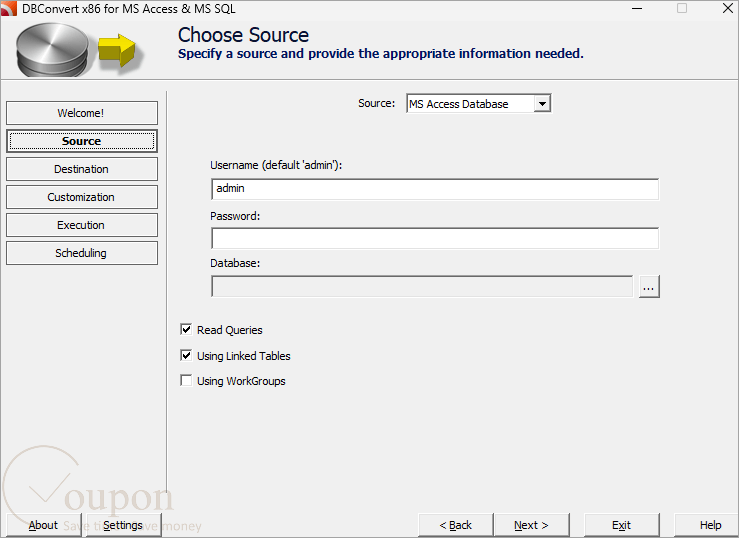Go to the Destination step
Image resolution: width=739 pixels, height=538 pixels.
82,169
